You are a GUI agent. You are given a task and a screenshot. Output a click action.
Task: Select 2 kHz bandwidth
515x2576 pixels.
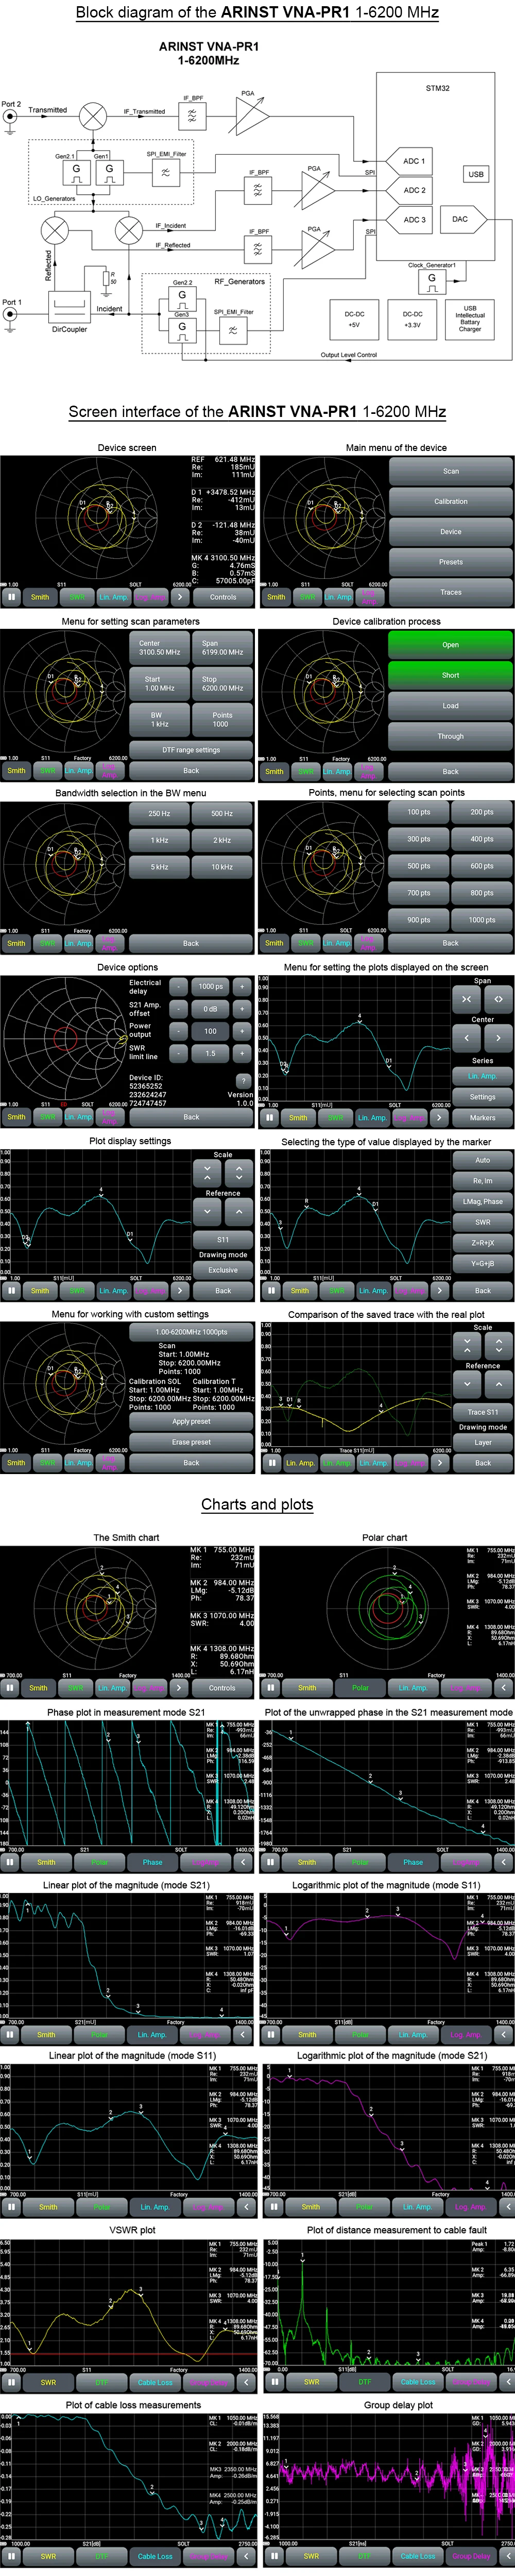coord(222,840)
